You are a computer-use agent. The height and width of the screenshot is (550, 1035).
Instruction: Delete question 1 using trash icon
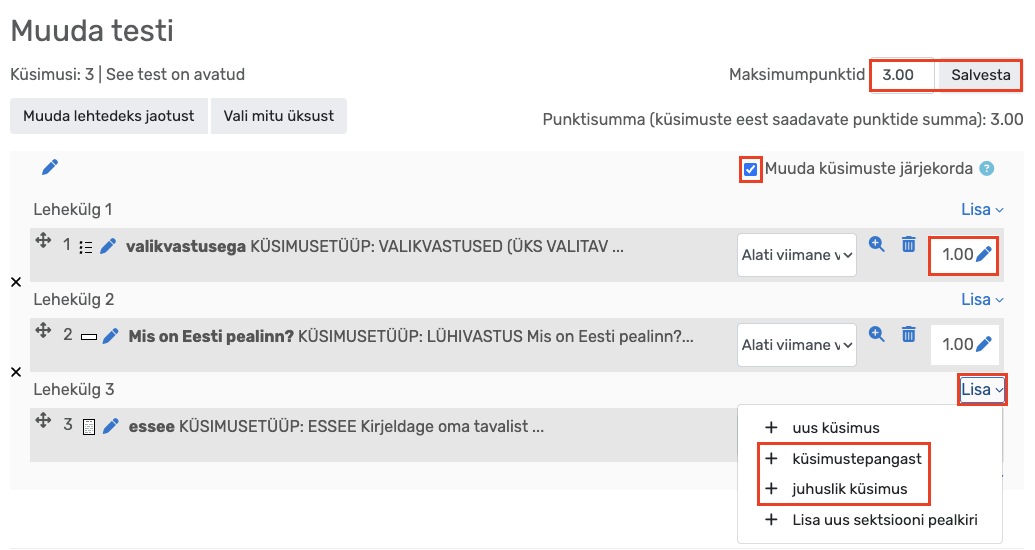point(908,244)
